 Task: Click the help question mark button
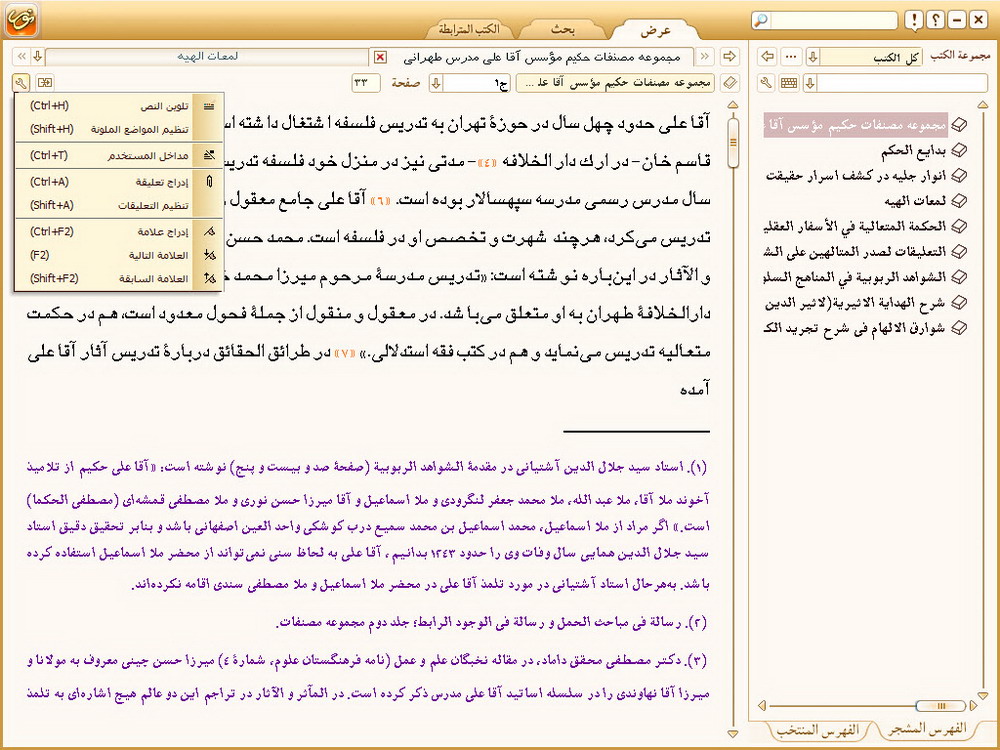(935, 20)
